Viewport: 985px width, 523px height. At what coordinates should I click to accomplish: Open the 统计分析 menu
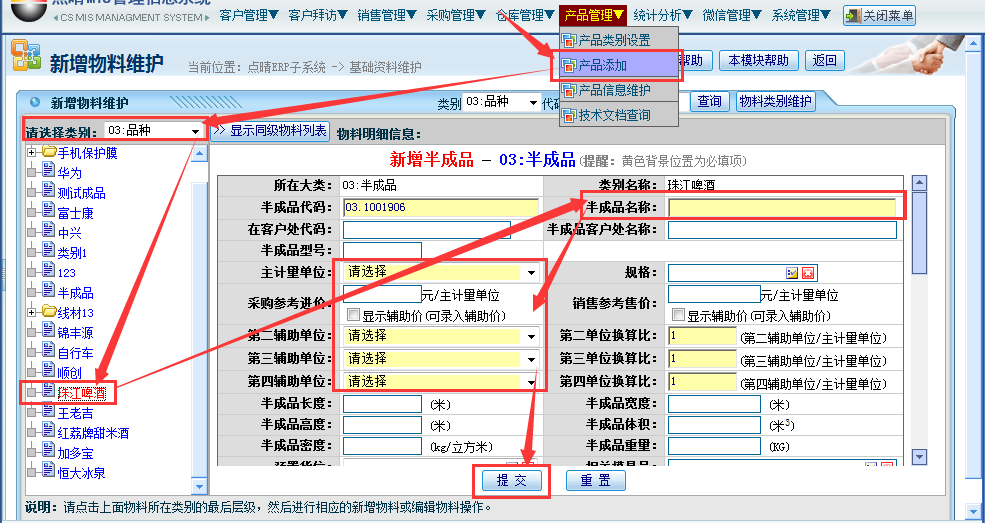tap(663, 15)
